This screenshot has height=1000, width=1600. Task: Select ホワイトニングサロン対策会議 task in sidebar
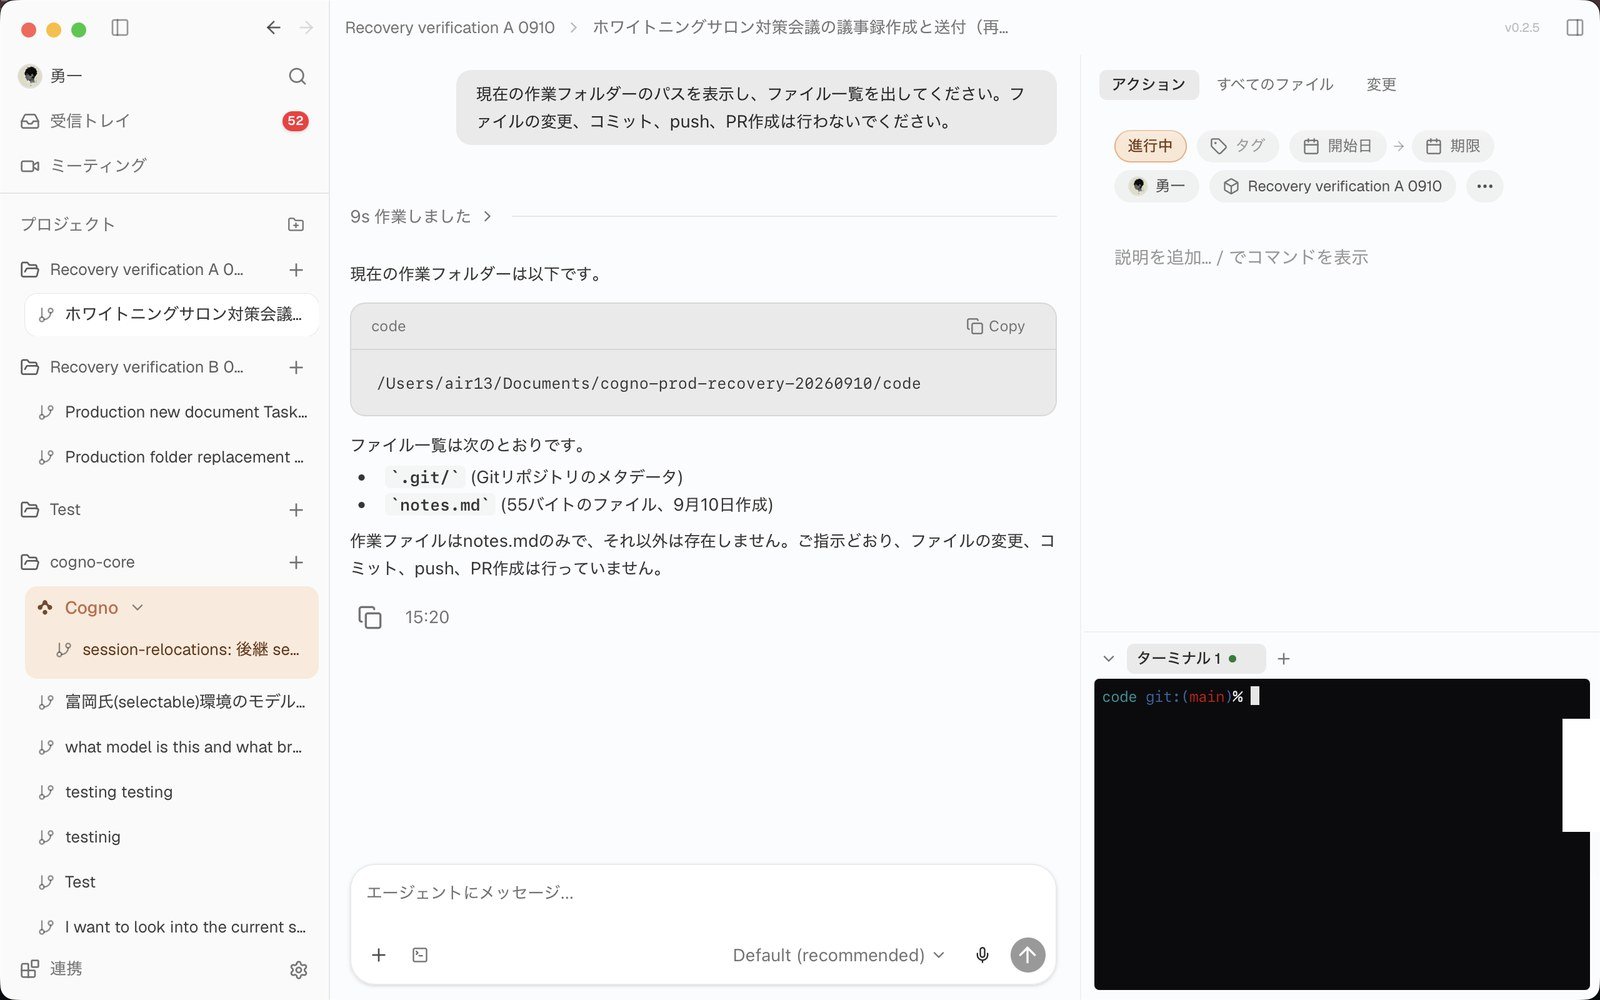[171, 314]
